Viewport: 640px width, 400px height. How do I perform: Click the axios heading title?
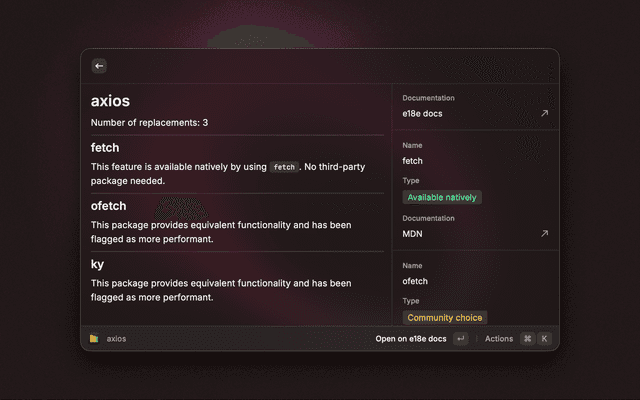(110, 101)
